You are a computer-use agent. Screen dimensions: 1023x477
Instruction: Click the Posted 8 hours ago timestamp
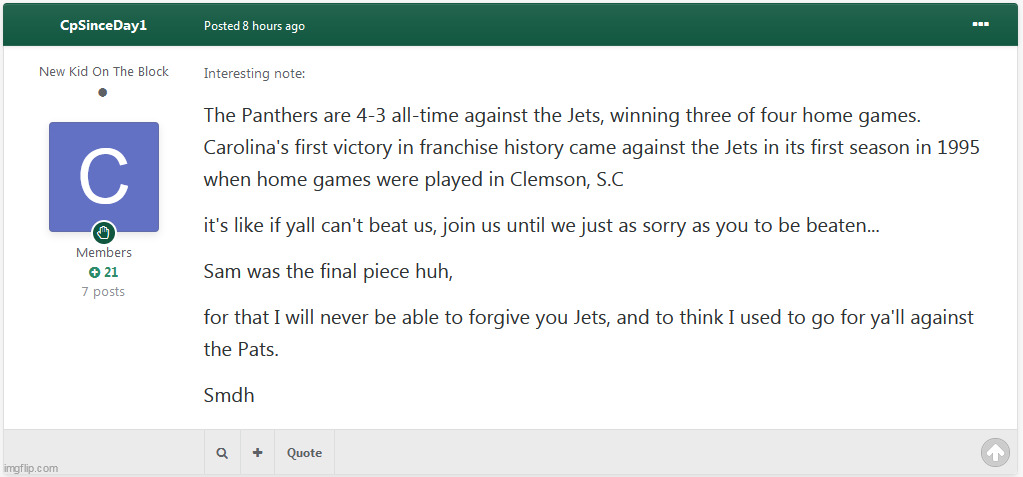coord(254,26)
